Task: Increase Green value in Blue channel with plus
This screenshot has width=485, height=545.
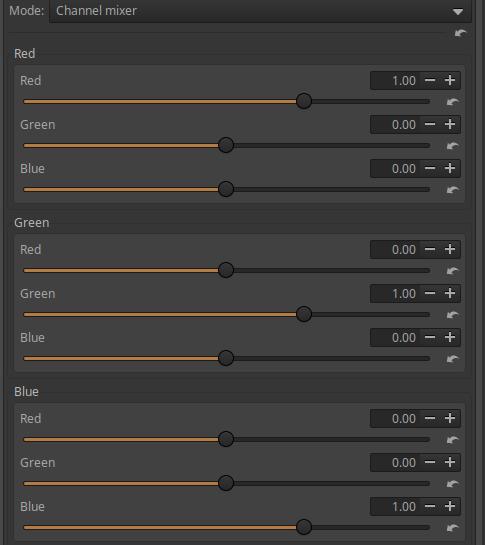Action: tap(450, 462)
